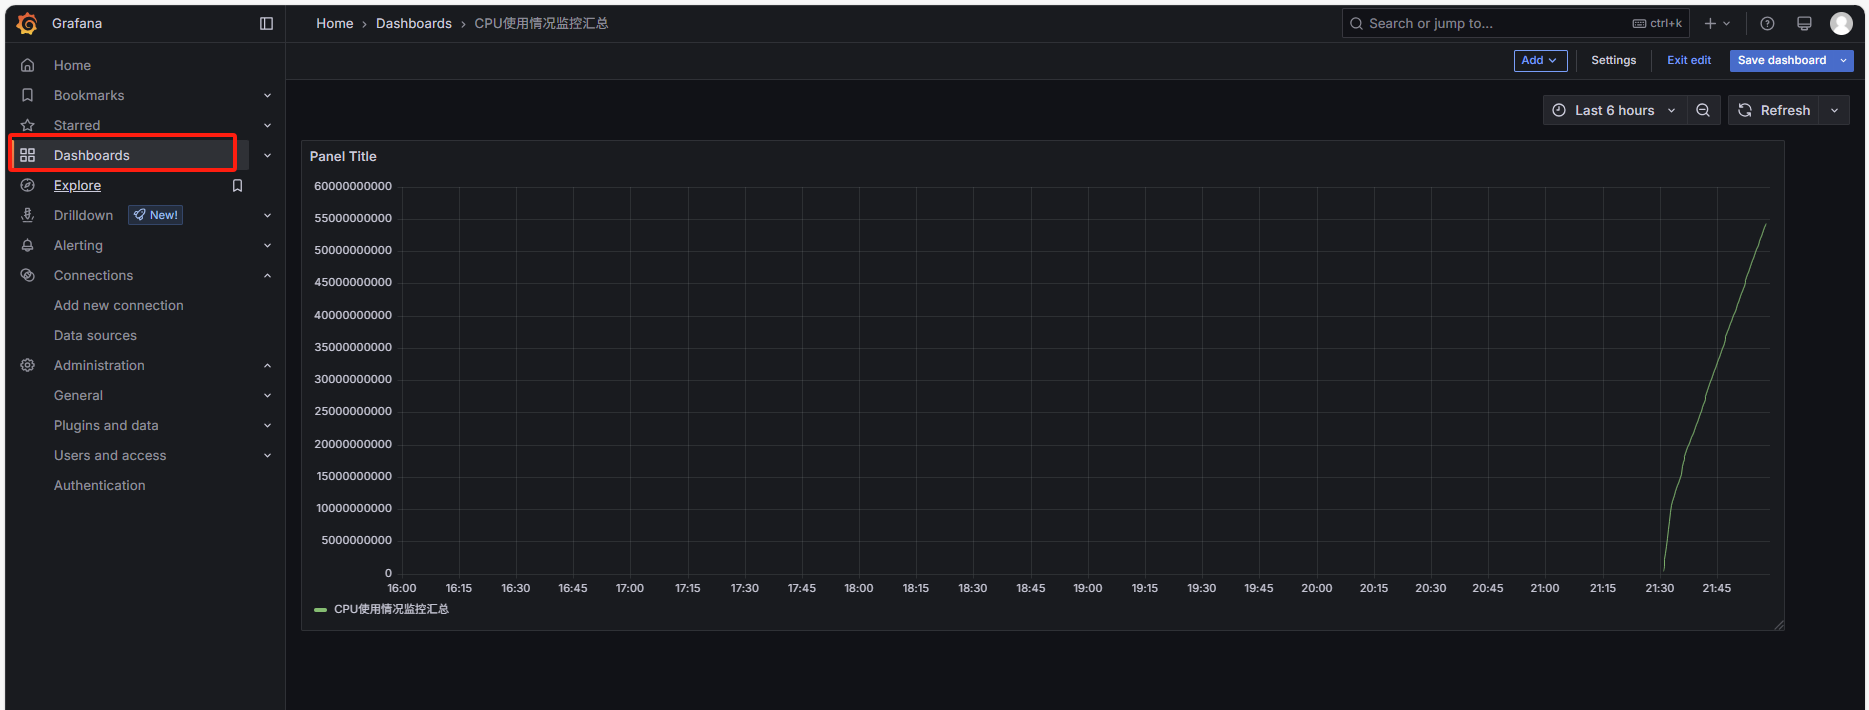Bookmark the Explore page icon
The height and width of the screenshot is (710, 1869).
coord(237,185)
